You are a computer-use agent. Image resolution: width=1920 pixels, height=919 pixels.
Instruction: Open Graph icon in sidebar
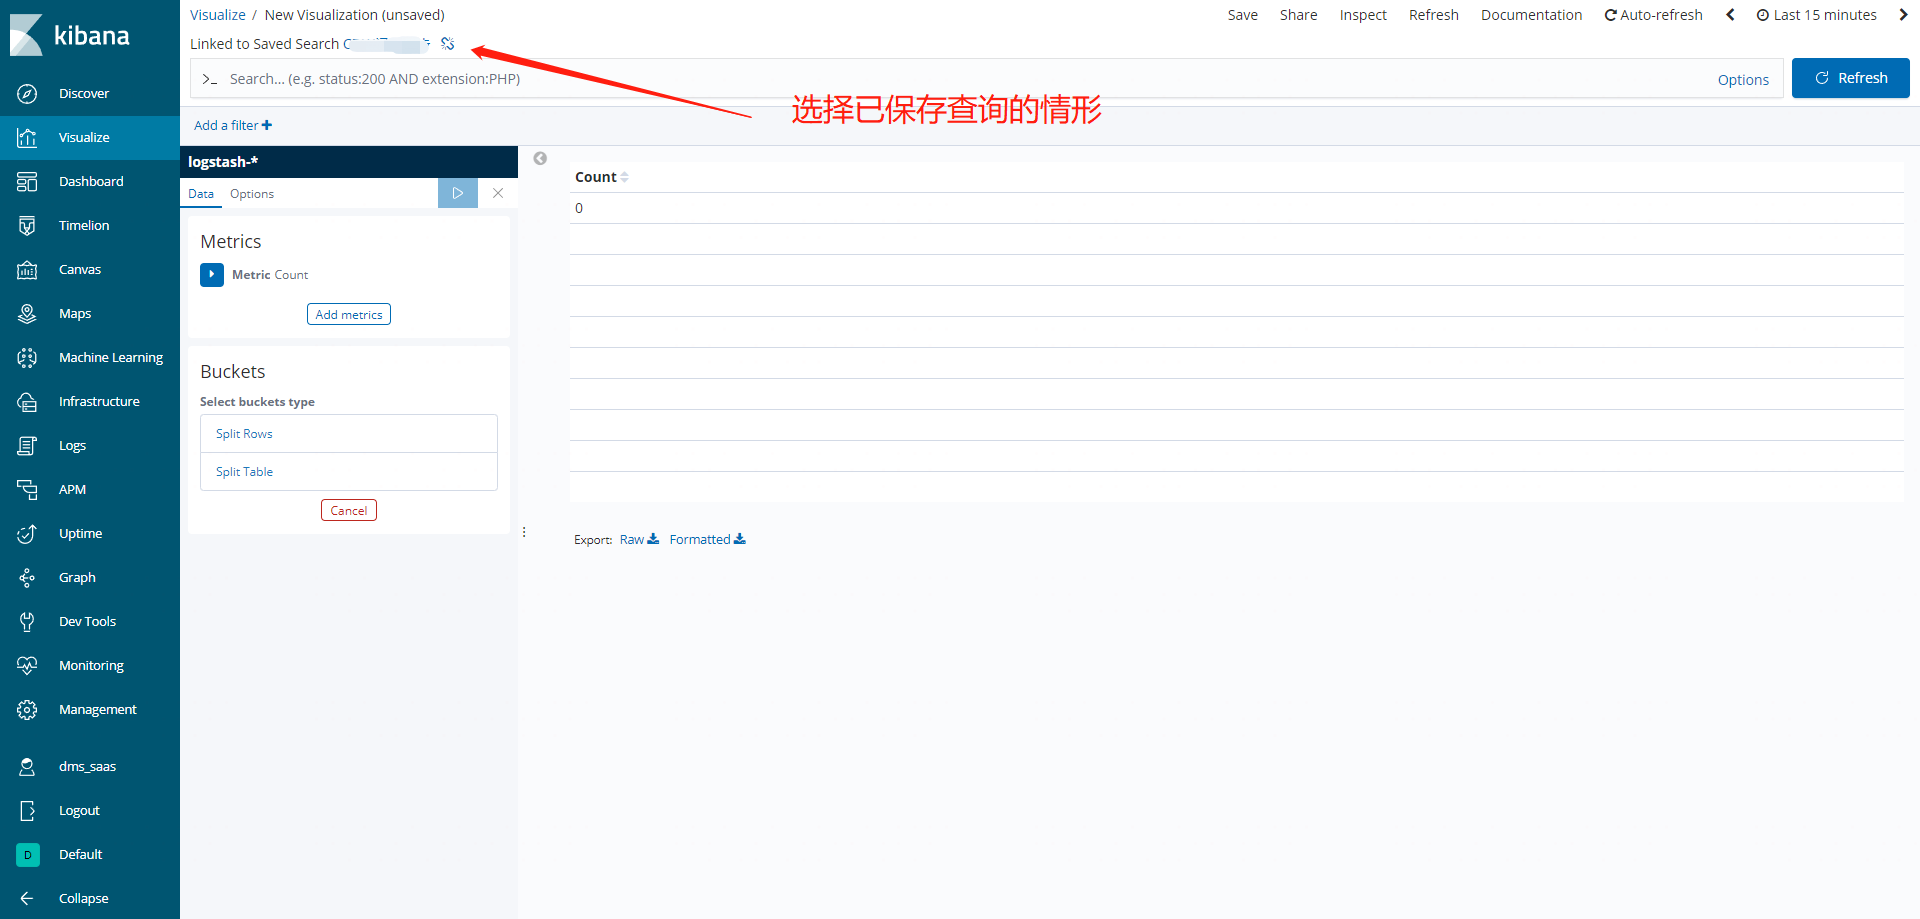click(x=27, y=577)
